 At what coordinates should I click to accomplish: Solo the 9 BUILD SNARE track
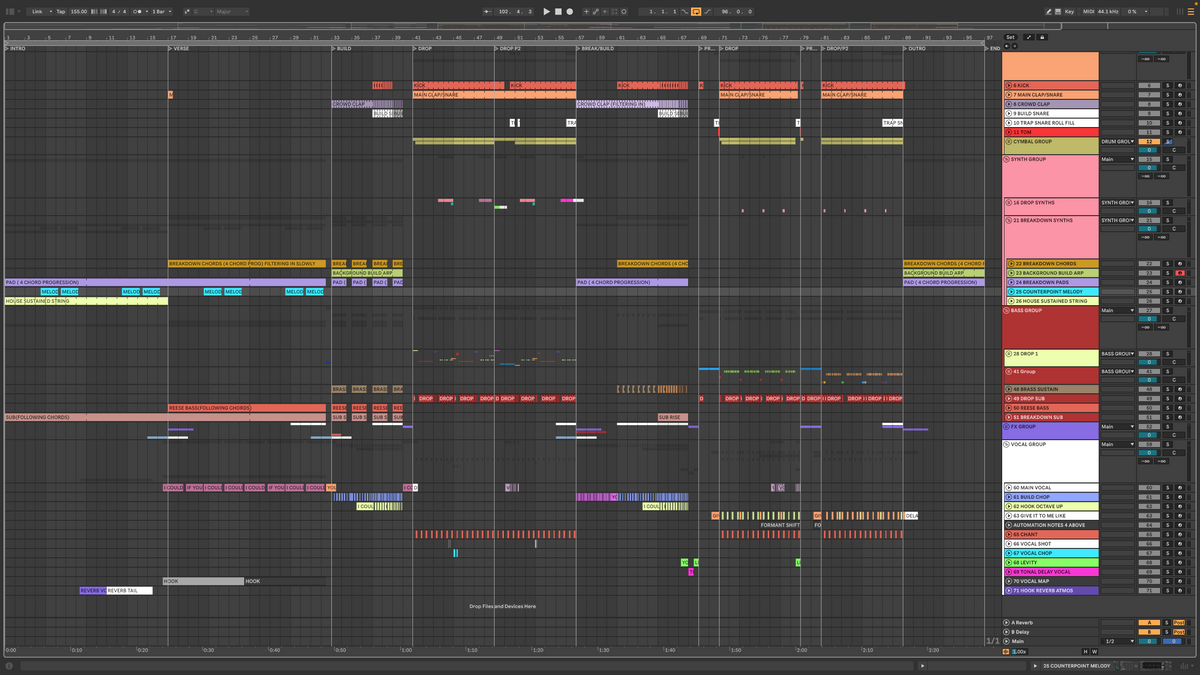1166,114
